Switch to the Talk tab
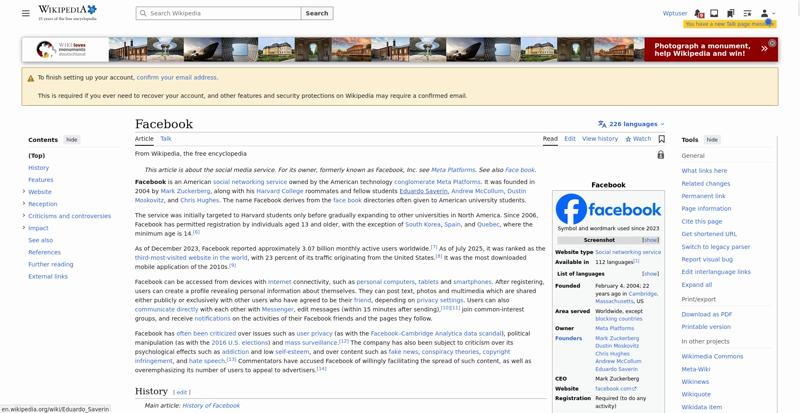This screenshot has width=800, height=413. [x=166, y=139]
